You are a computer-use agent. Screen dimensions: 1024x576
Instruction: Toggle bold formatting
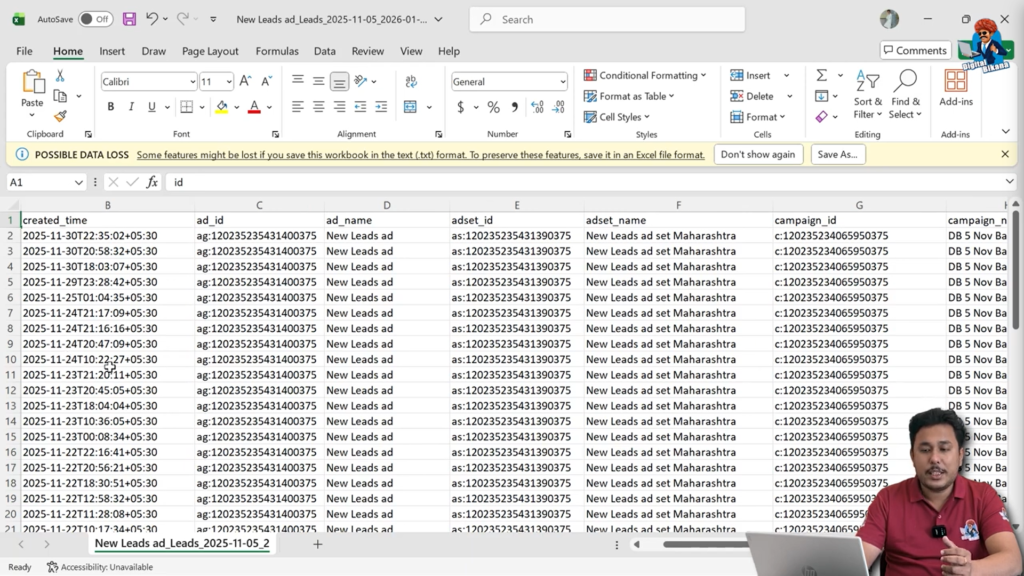111,105
